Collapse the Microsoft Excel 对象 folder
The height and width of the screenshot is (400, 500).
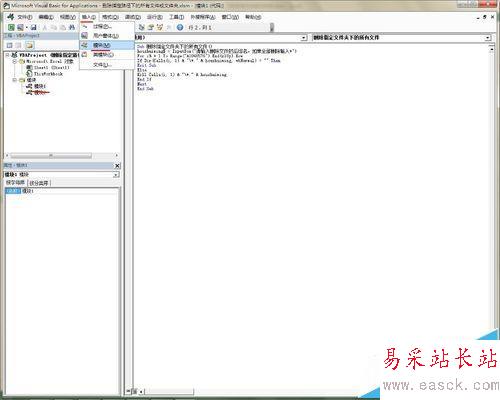14,61
